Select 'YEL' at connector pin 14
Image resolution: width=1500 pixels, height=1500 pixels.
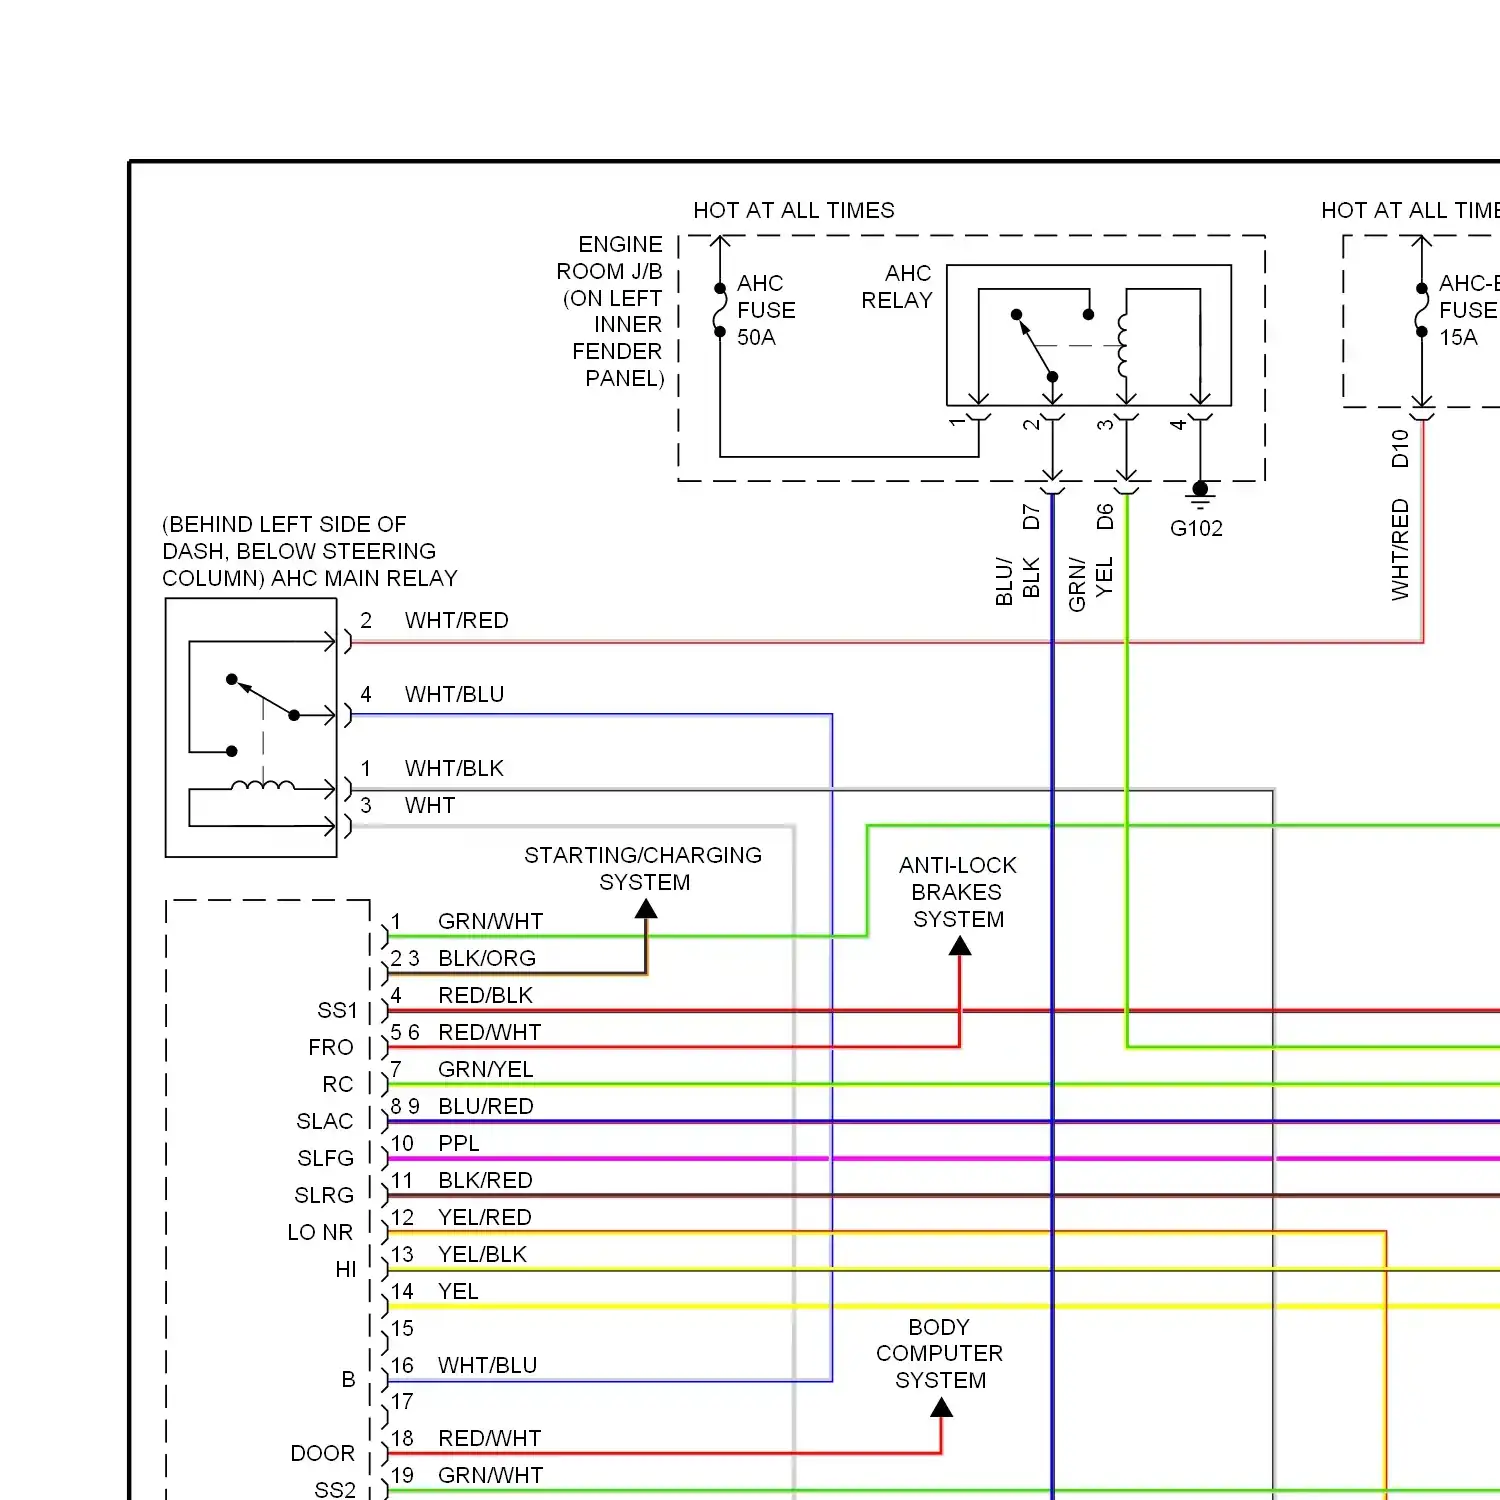tap(458, 1291)
